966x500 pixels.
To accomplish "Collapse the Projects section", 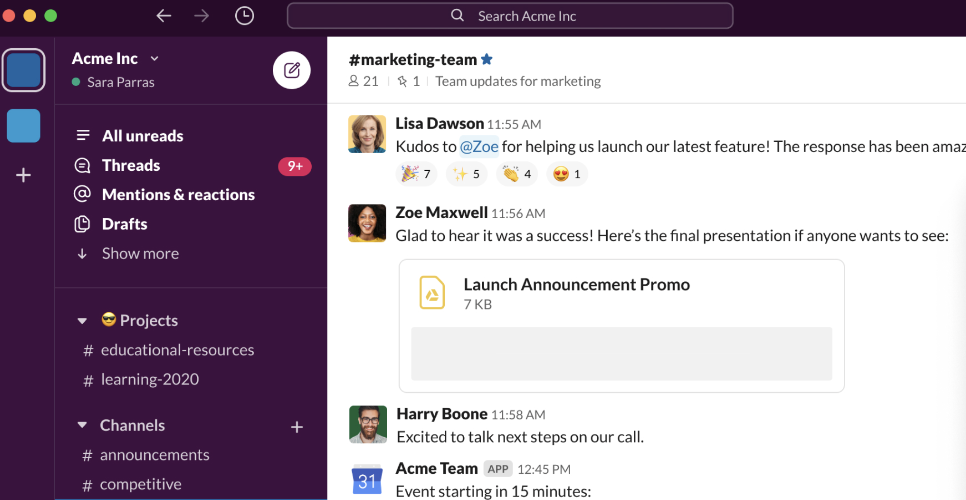I will [82, 321].
